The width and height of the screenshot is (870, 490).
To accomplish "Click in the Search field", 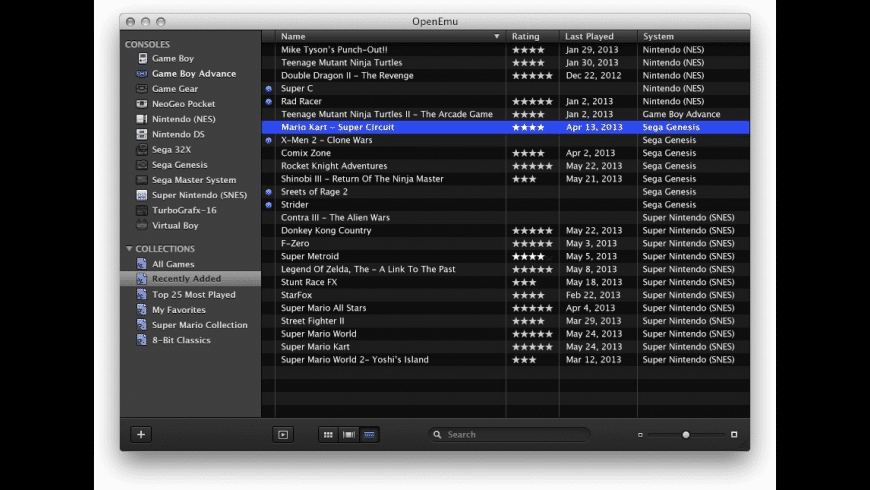I will (x=509, y=435).
